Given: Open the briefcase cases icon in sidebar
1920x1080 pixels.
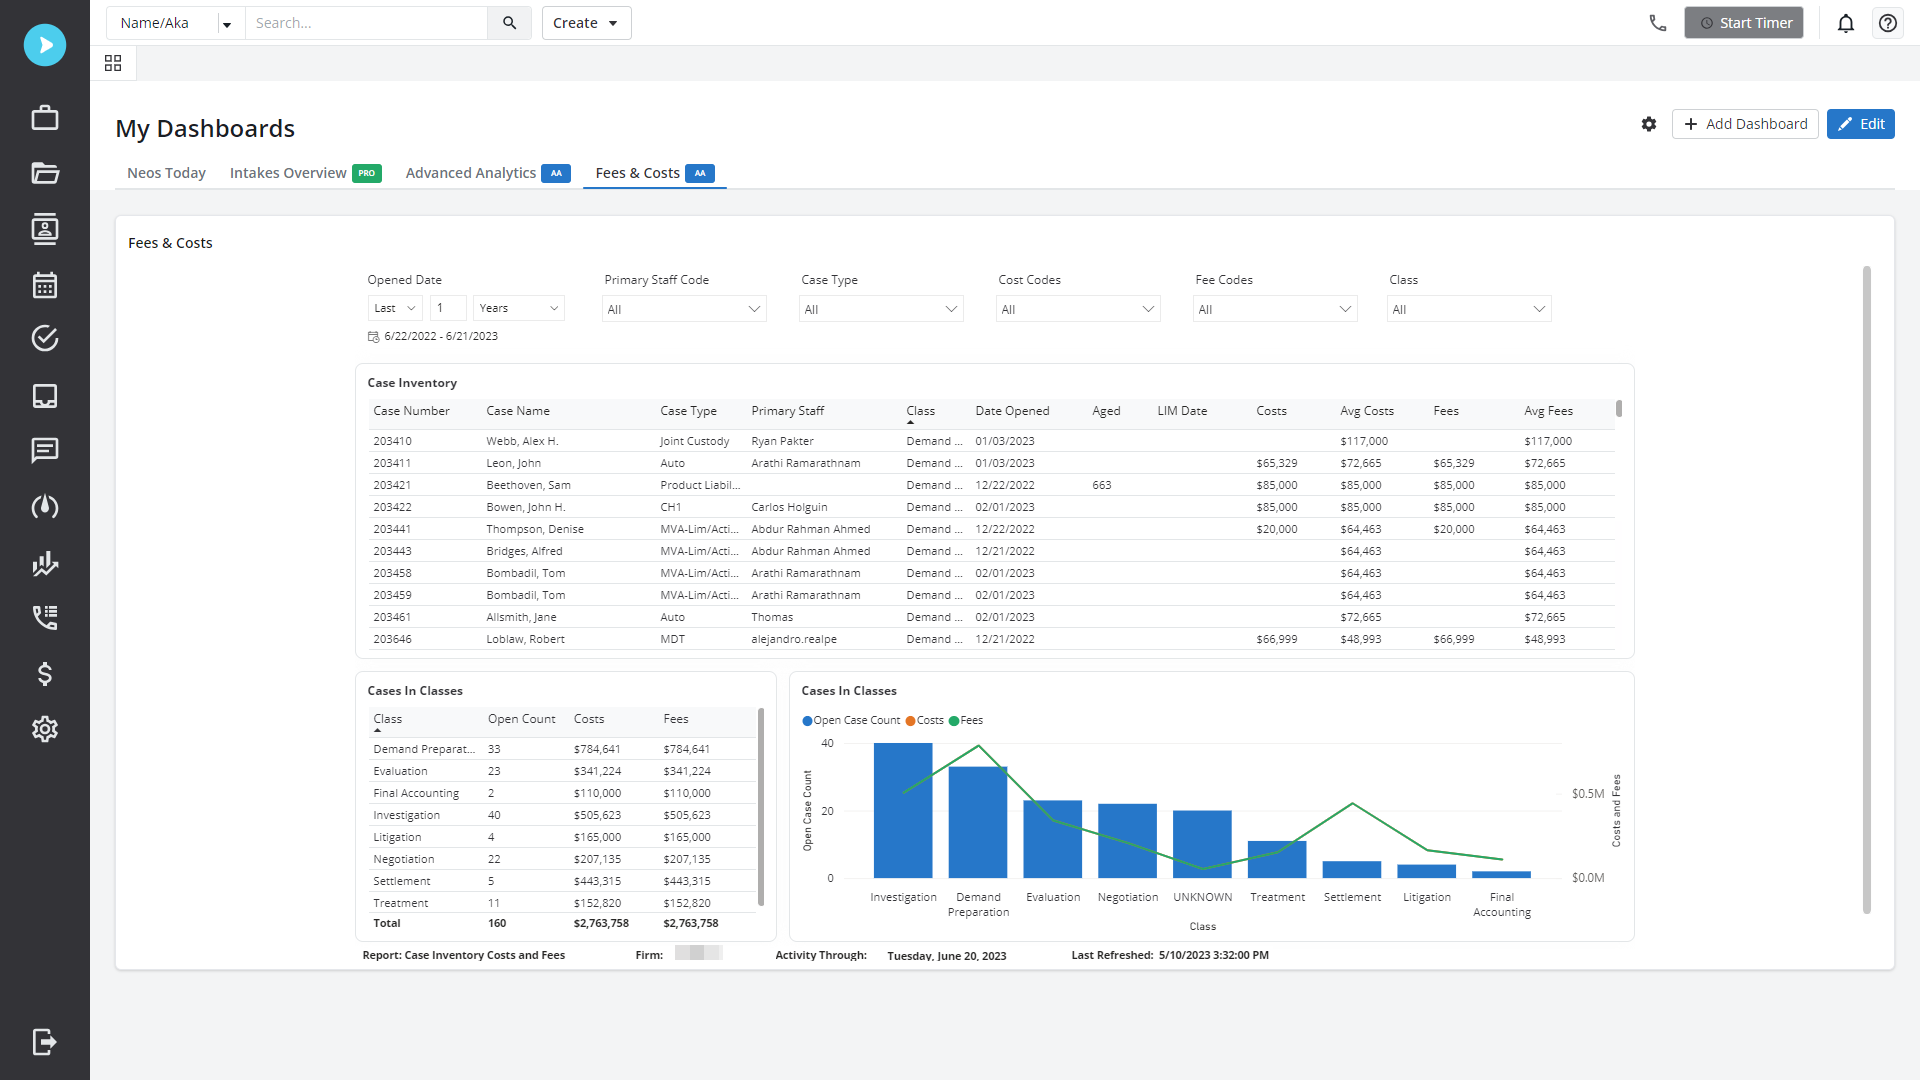Looking at the screenshot, I should coord(45,118).
